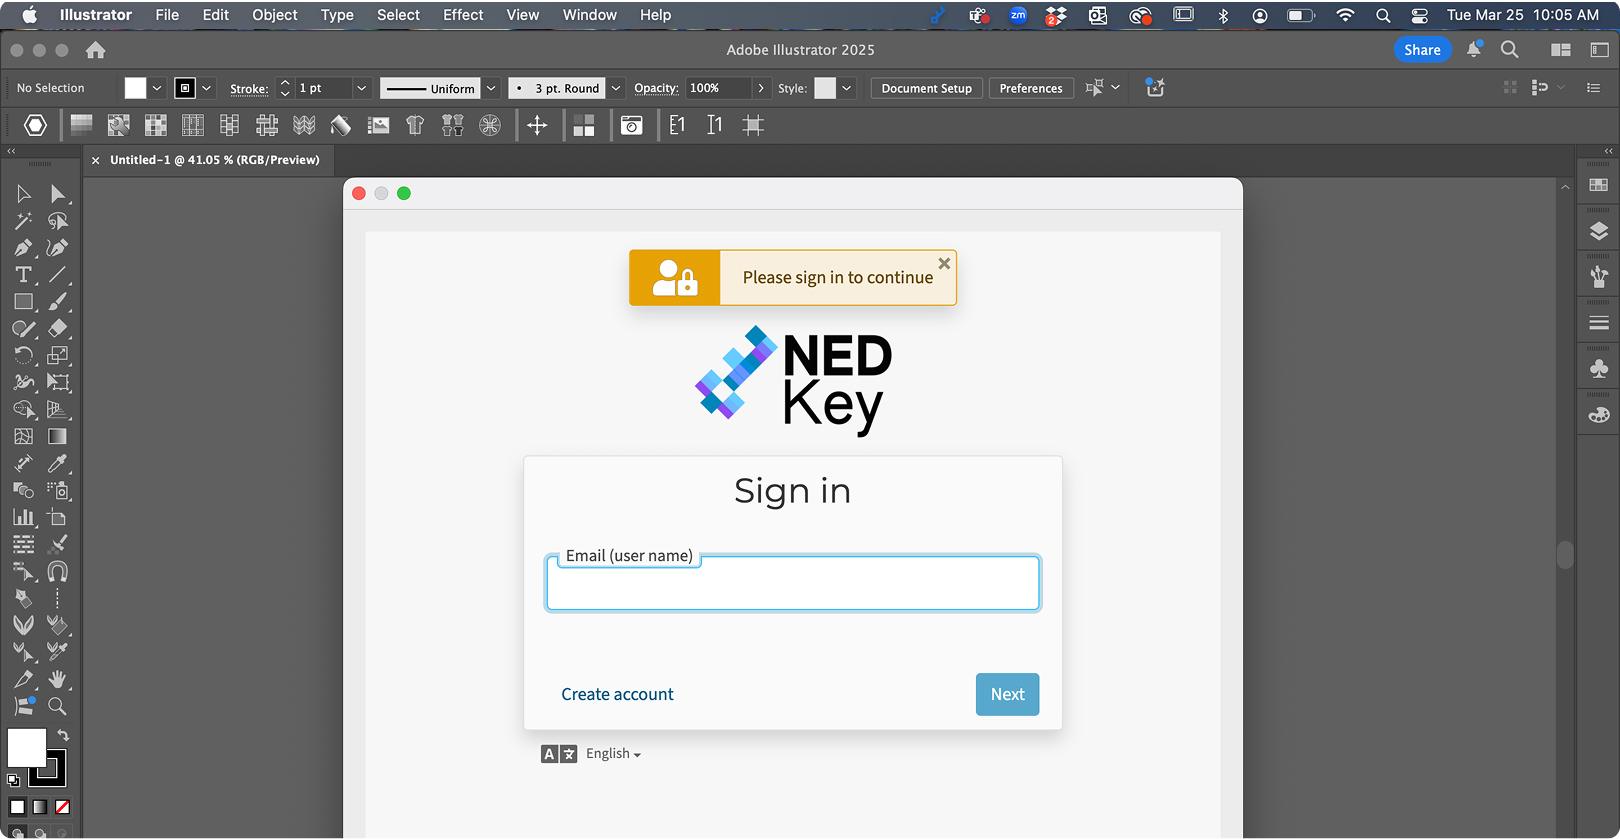This screenshot has height=839, width=1620.
Task: Go to Home screen icon
Action: [96, 50]
